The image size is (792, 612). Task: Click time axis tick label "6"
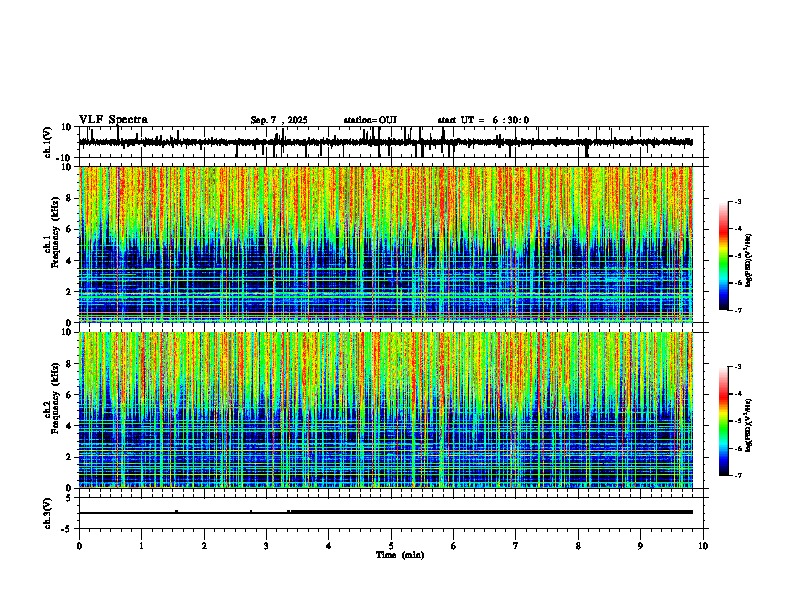pos(454,546)
